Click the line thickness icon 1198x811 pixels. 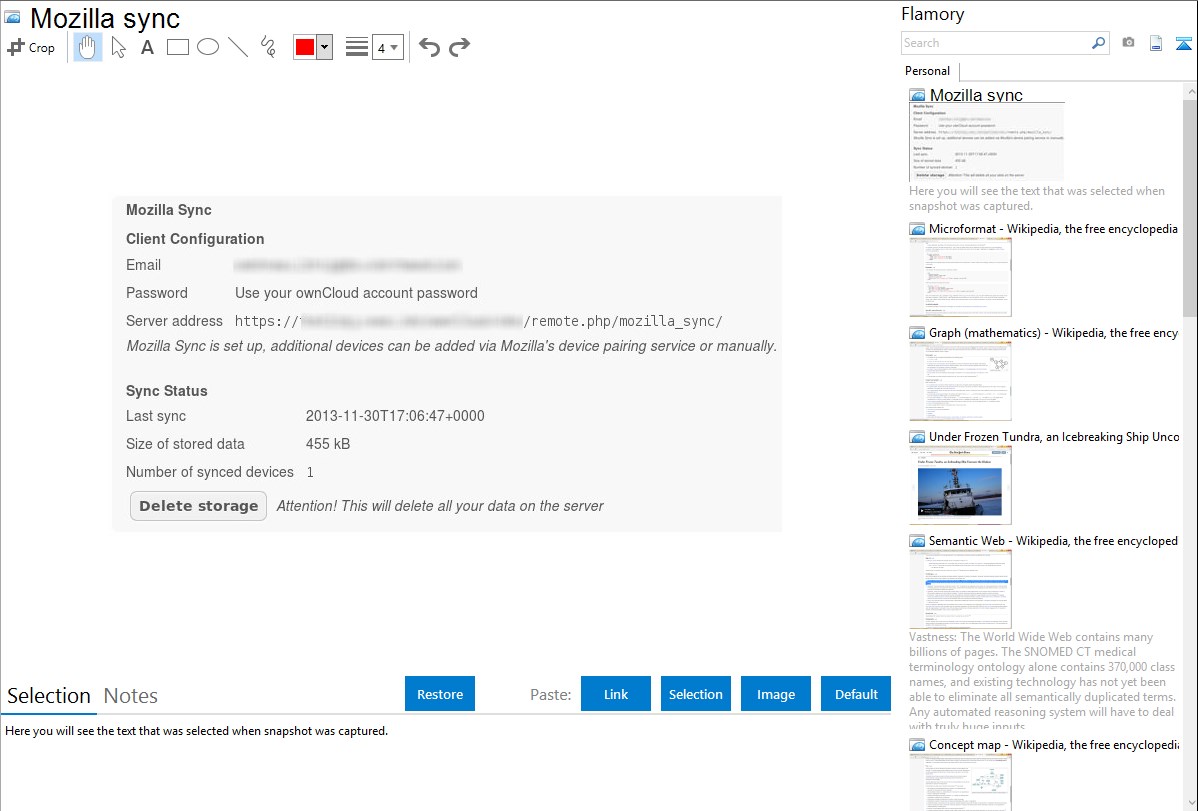tap(356, 47)
